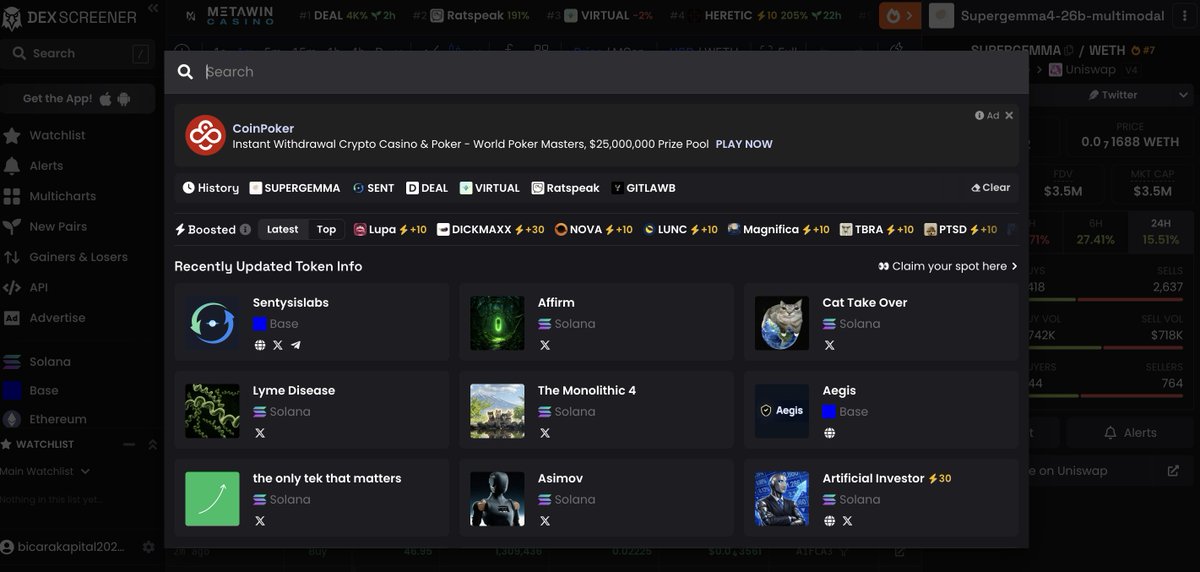Click the CoinPoker logo
Screen dimensions: 1200x572
point(205,135)
